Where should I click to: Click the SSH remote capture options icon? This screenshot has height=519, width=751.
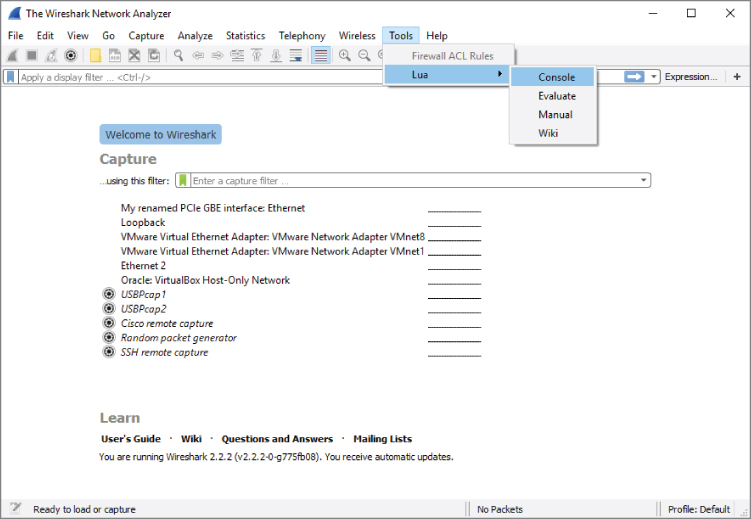109,352
